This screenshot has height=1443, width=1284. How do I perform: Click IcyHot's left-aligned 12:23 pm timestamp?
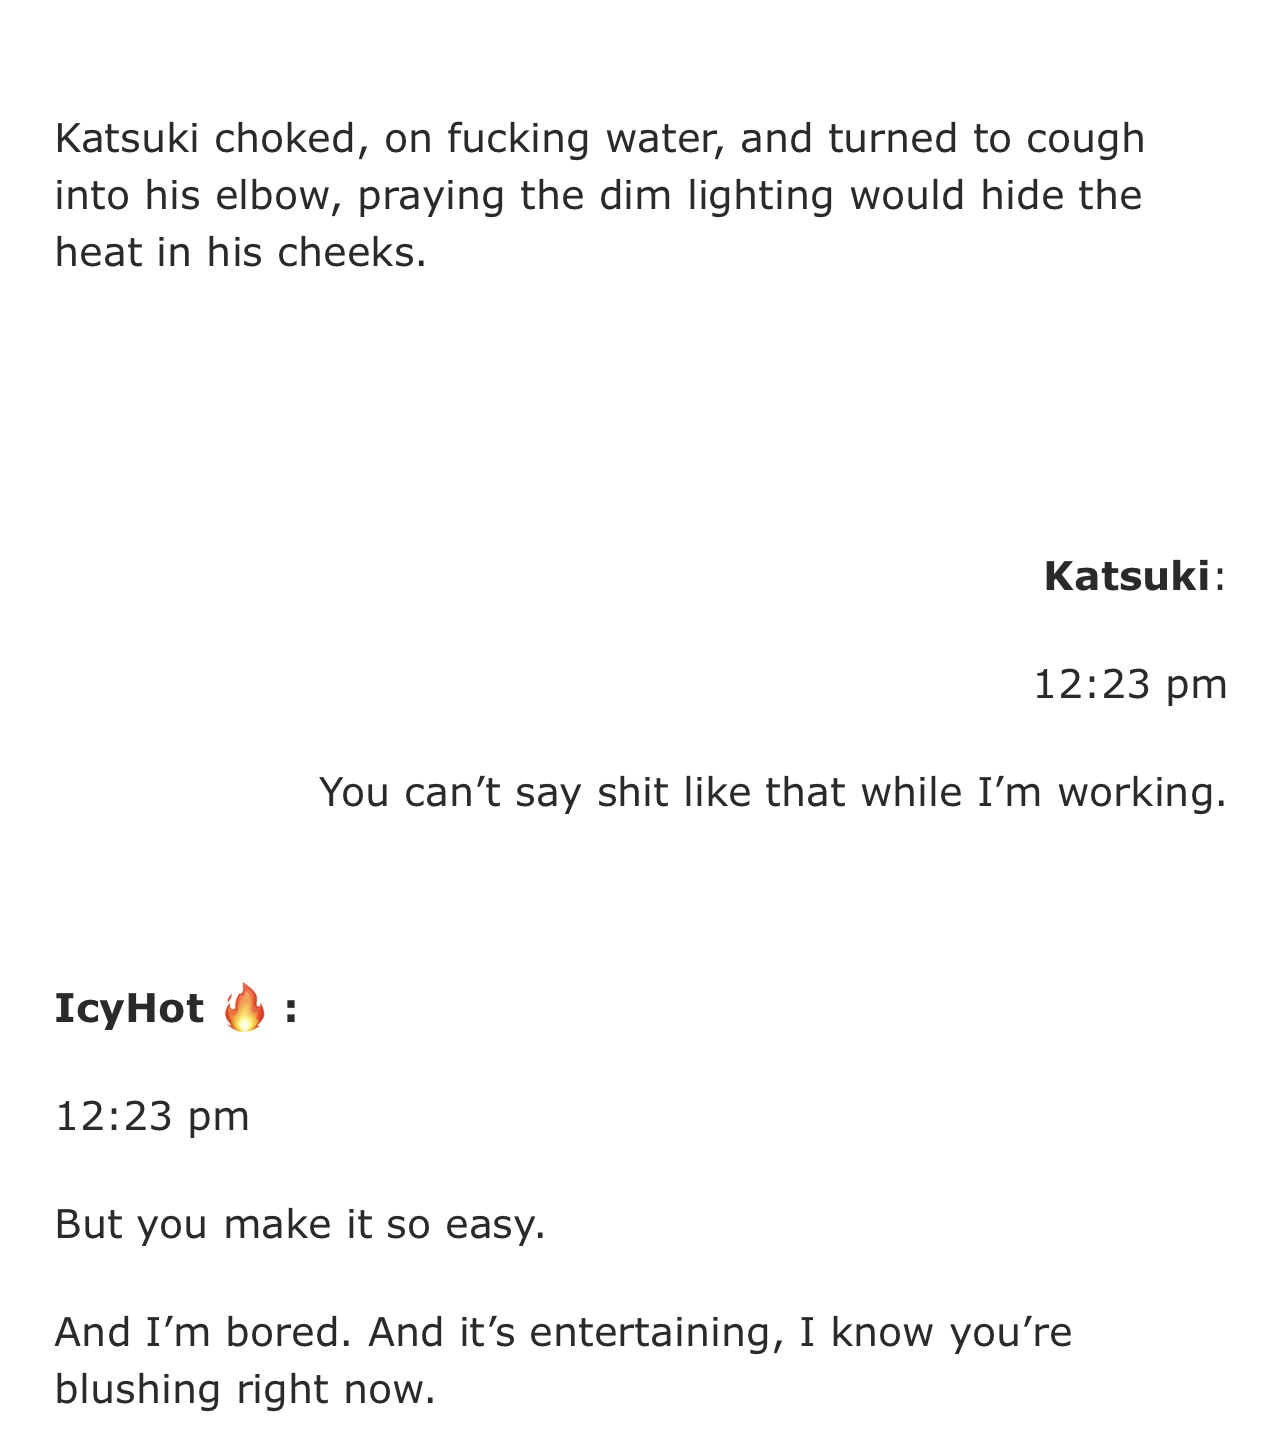[152, 1116]
